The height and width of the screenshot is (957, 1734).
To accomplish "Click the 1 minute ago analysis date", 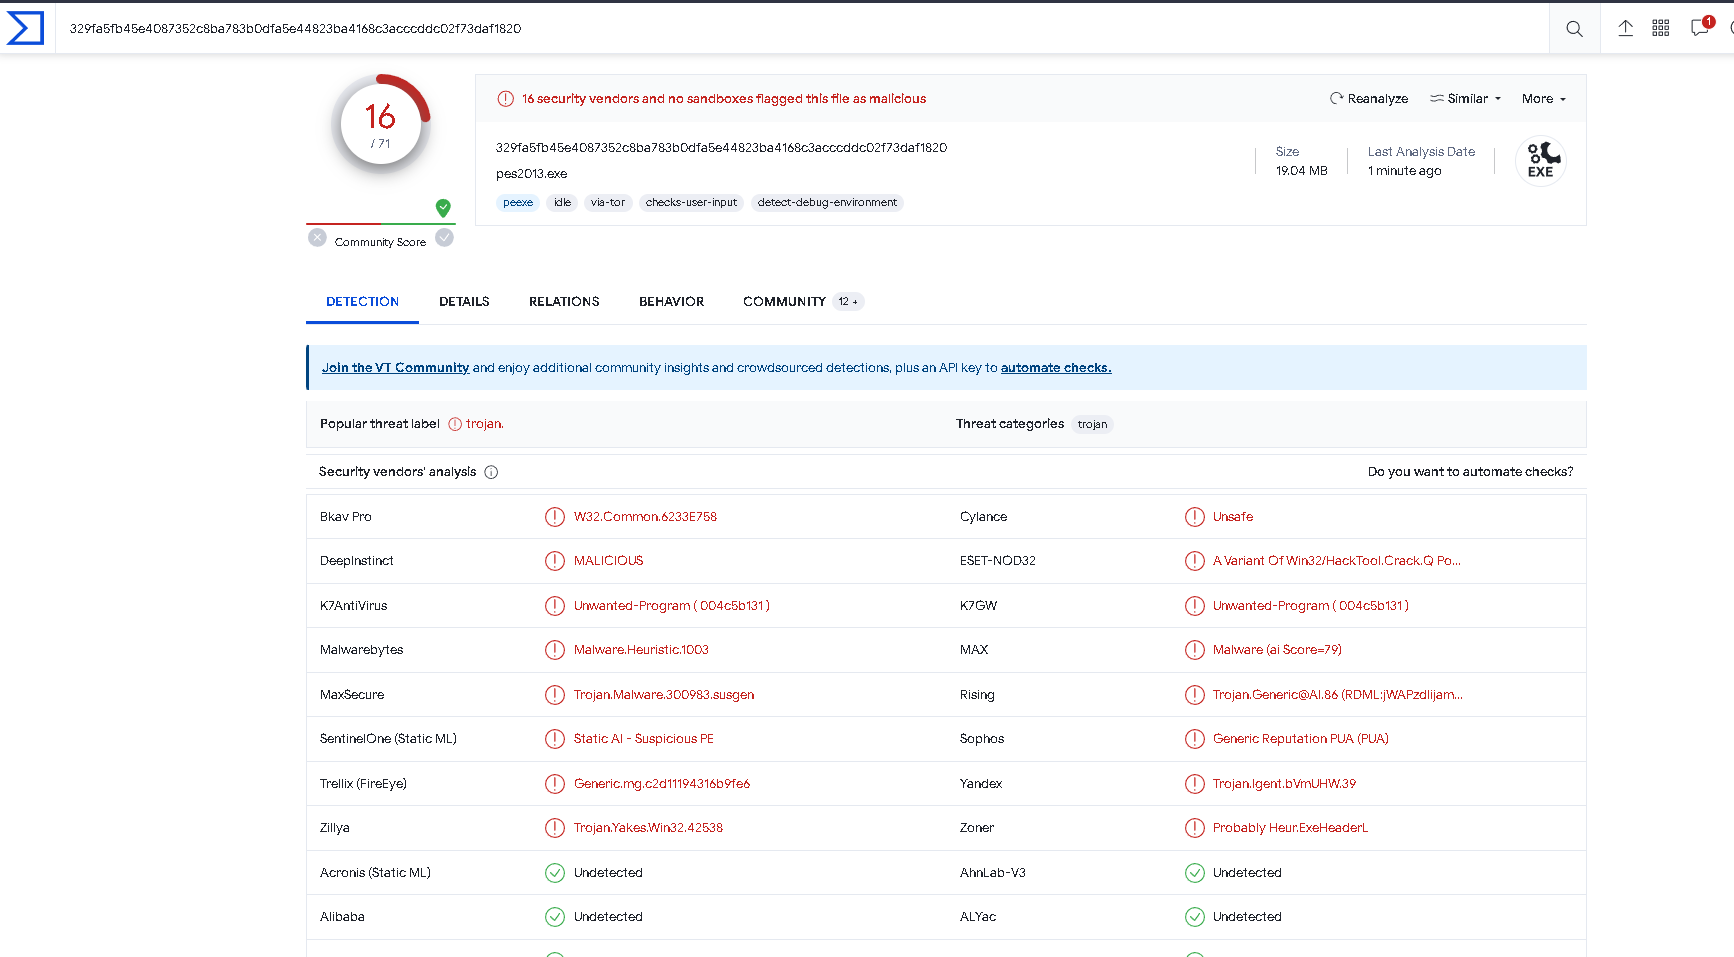I will pyautogui.click(x=1404, y=171).
